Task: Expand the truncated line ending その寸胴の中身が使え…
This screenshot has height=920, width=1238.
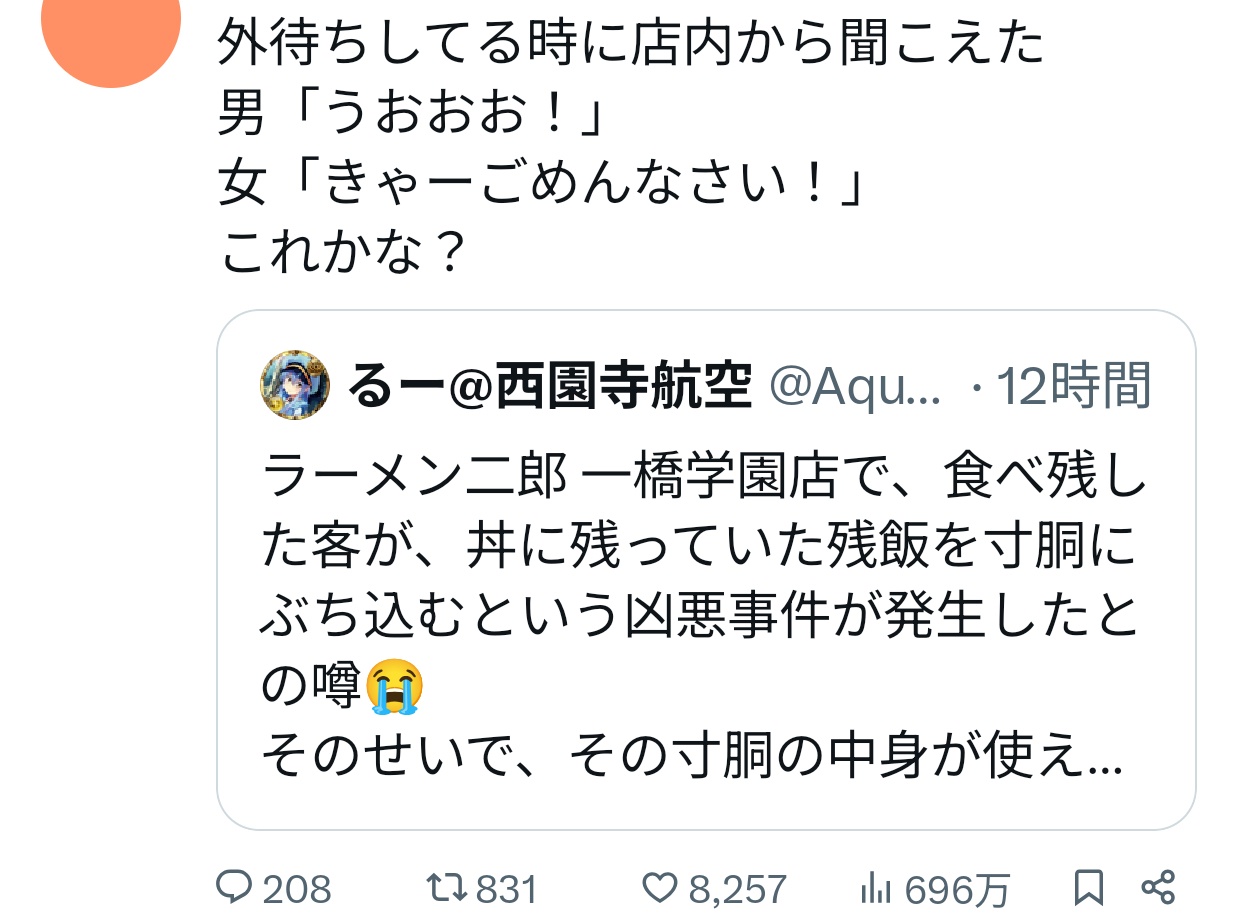Action: click(x=690, y=760)
